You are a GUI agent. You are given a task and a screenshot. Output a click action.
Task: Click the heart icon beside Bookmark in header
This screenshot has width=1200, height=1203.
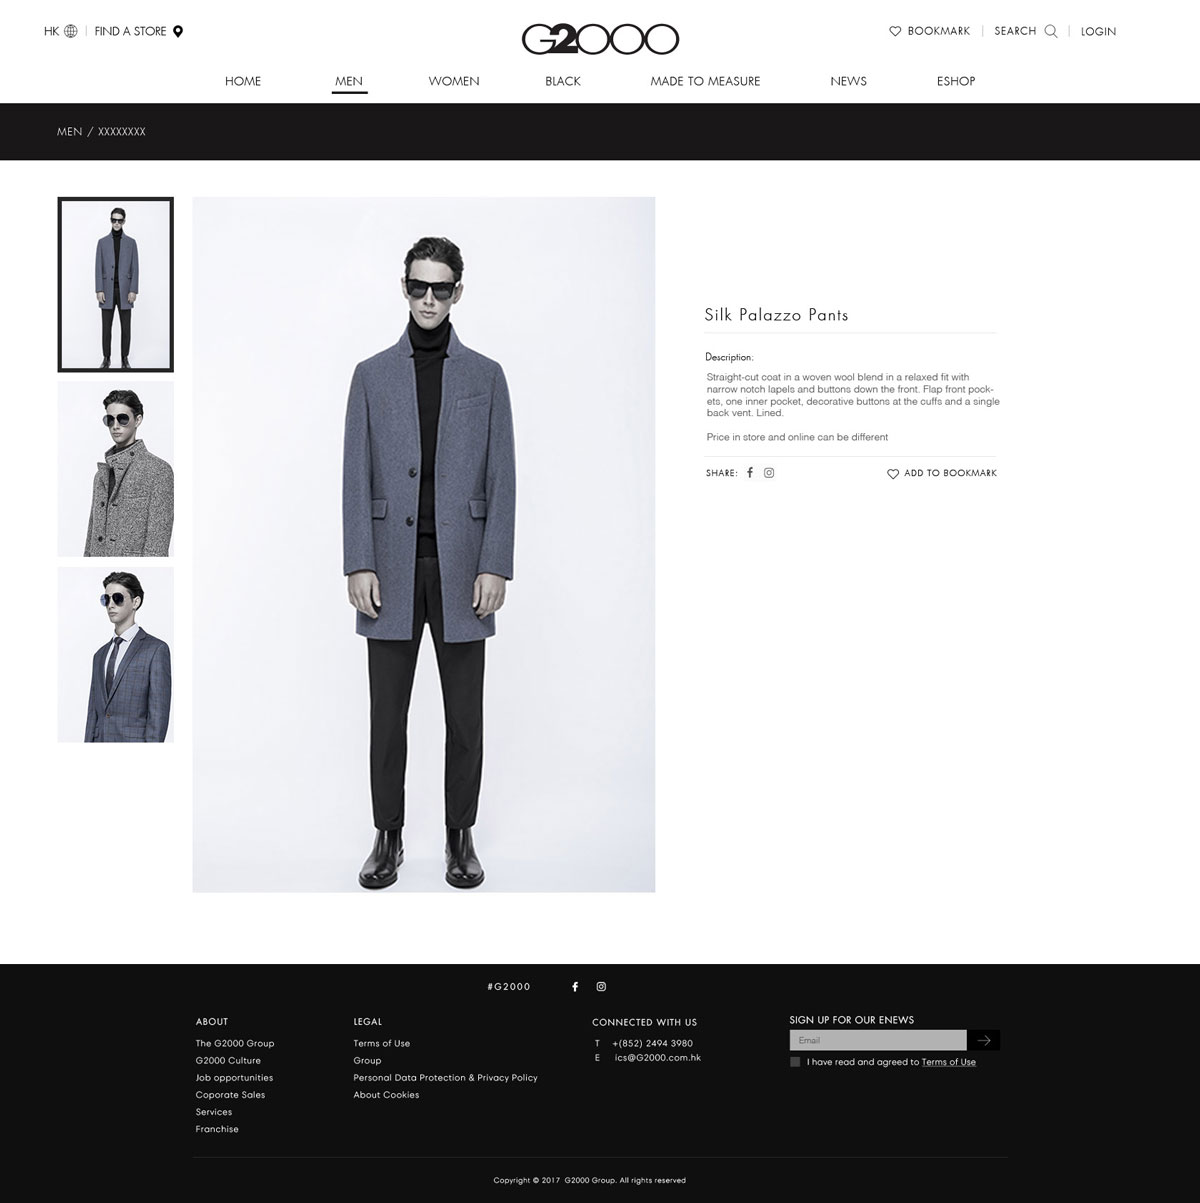point(895,31)
